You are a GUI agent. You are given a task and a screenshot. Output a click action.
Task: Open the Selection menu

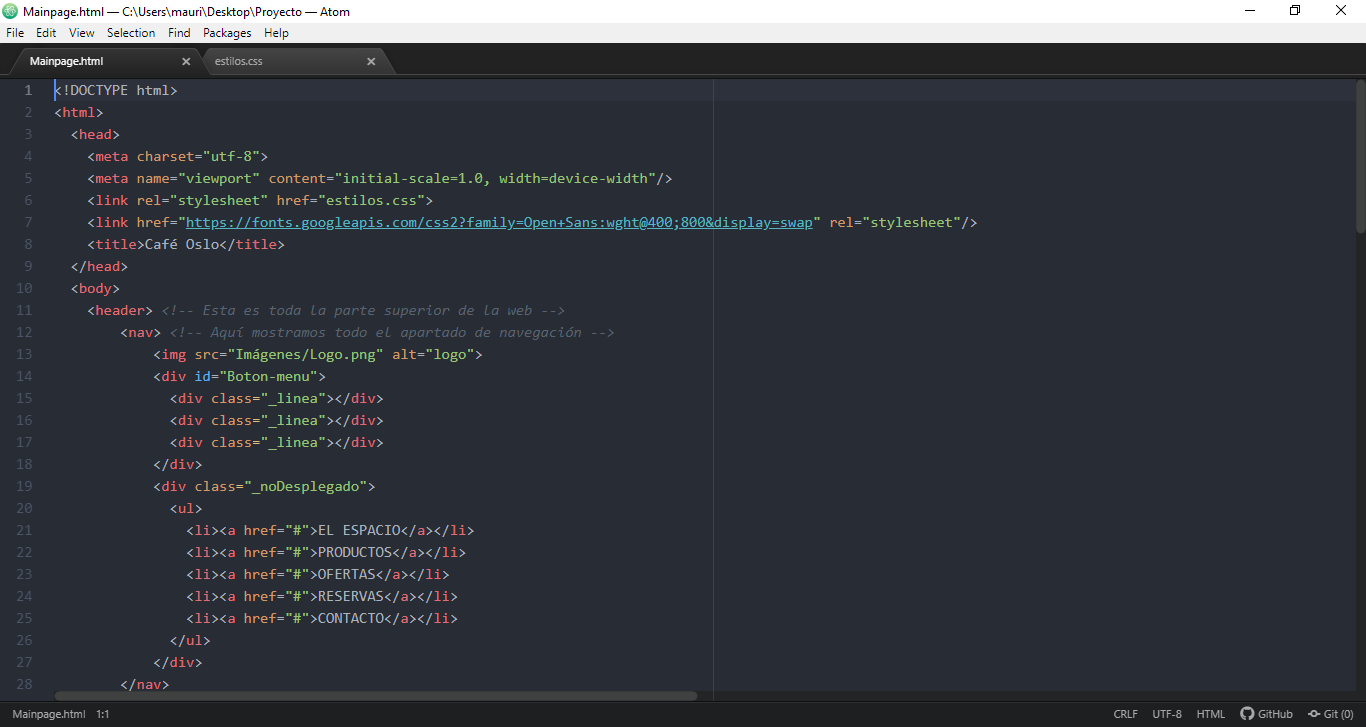click(x=131, y=33)
